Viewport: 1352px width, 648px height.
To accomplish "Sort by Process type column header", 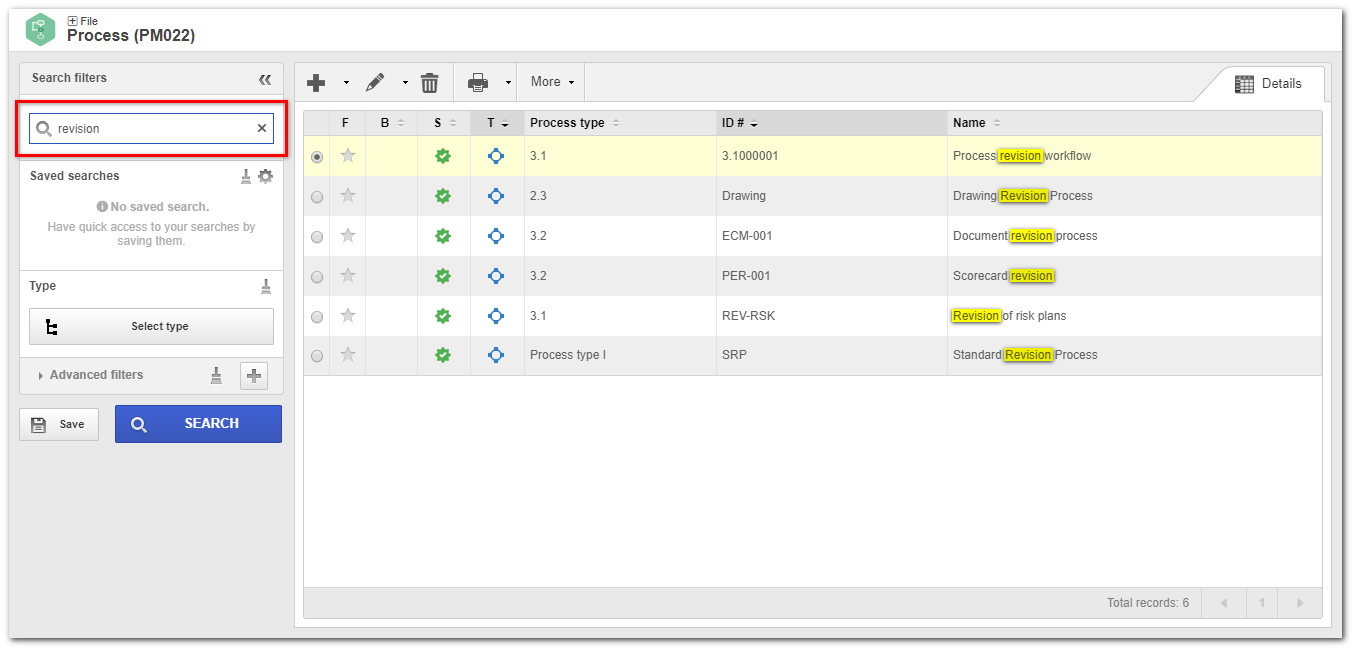I will [x=620, y=123].
